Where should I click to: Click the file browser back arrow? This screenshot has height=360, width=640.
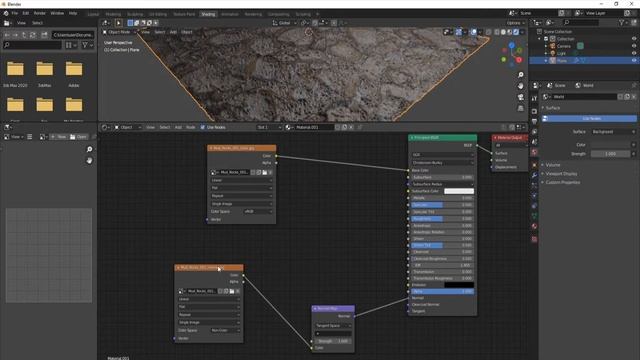click(x=7, y=35)
